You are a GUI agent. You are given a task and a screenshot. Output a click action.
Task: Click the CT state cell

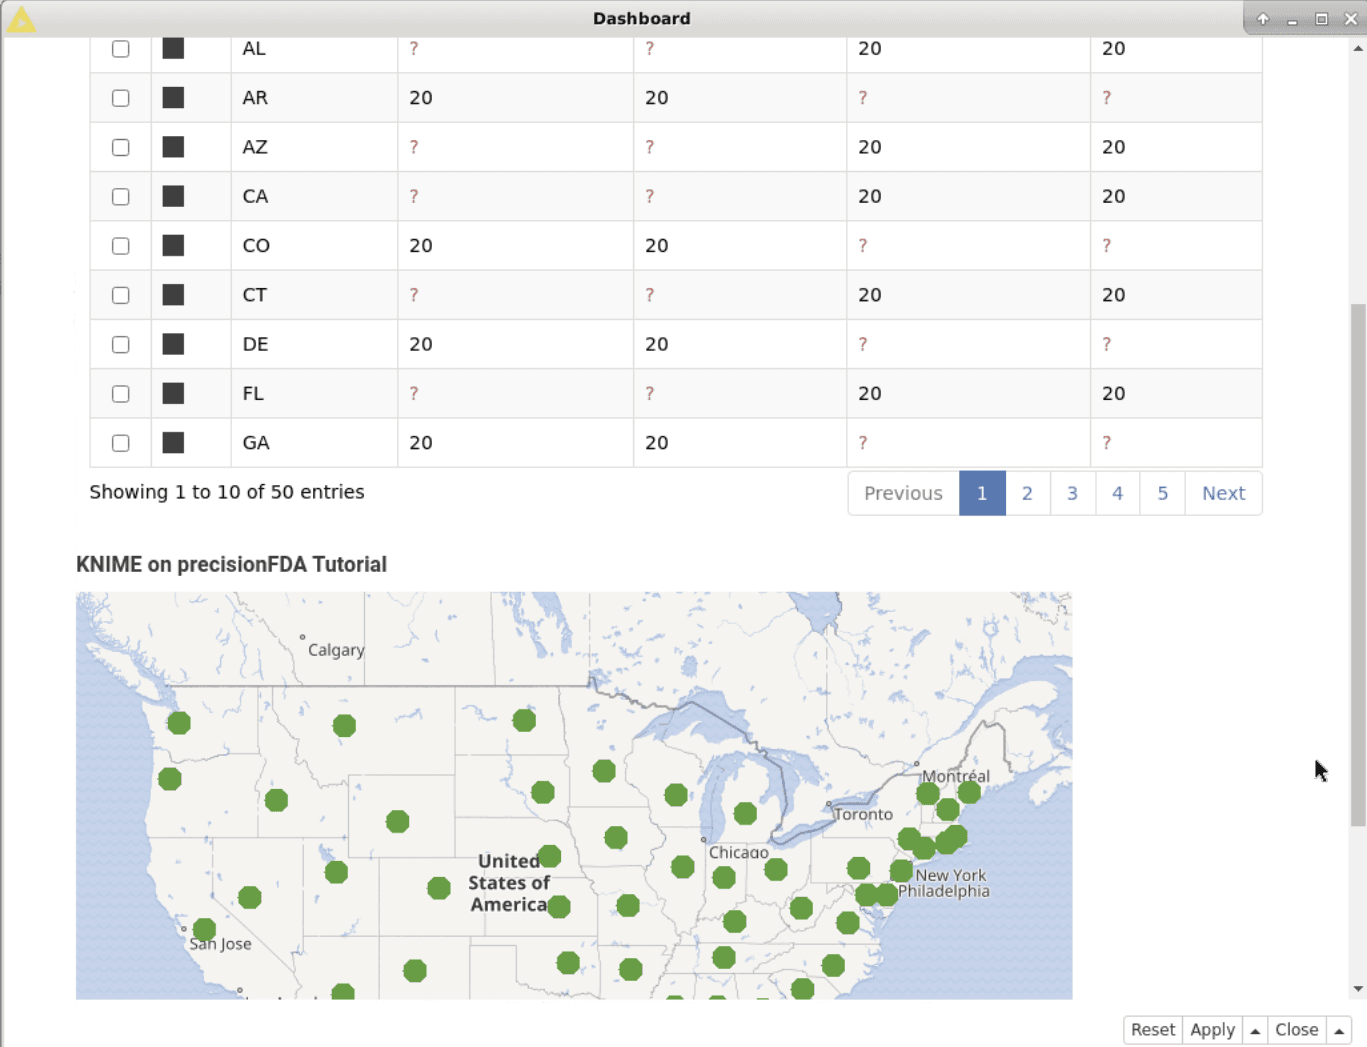pos(314,295)
